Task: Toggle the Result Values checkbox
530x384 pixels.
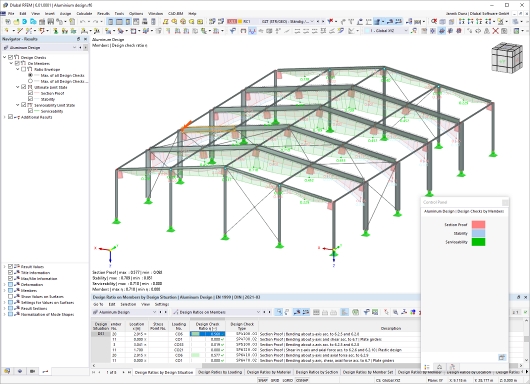Action: (x=11, y=266)
